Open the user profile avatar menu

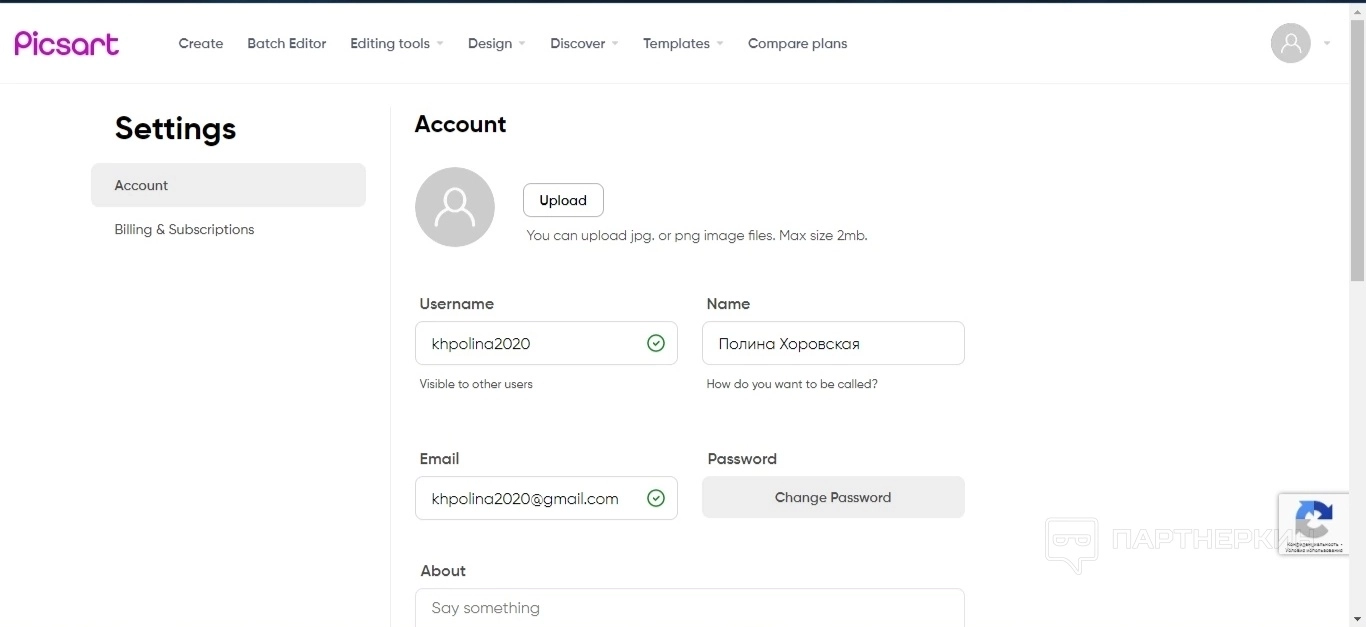1290,43
